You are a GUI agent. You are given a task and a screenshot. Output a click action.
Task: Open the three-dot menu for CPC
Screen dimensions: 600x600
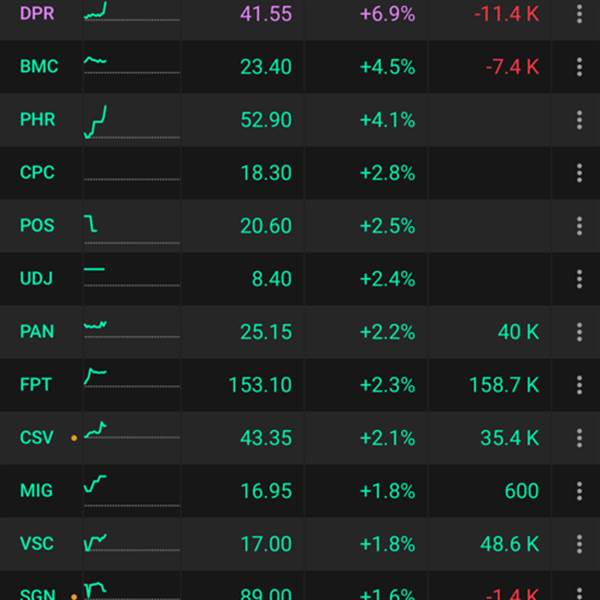[x=579, y=173]
